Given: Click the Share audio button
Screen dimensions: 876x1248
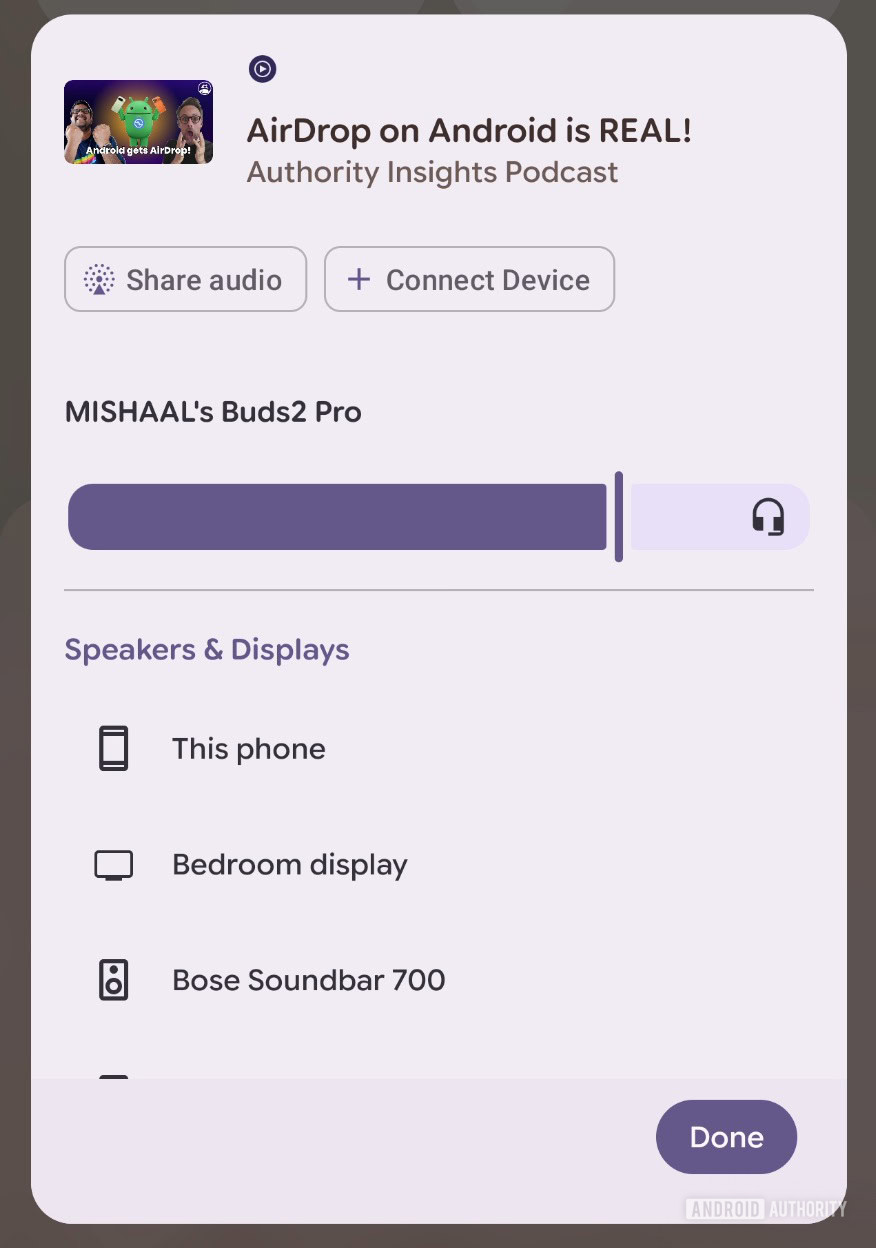Looking at the screenshot, I should coord(185,279).
